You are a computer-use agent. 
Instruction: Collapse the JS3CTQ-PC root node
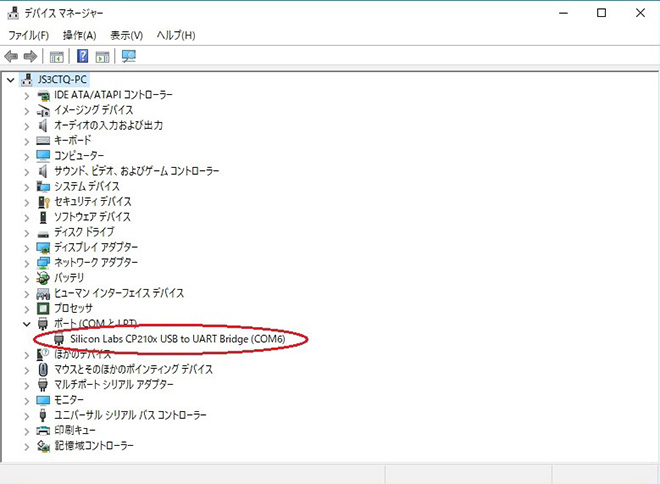11,80
